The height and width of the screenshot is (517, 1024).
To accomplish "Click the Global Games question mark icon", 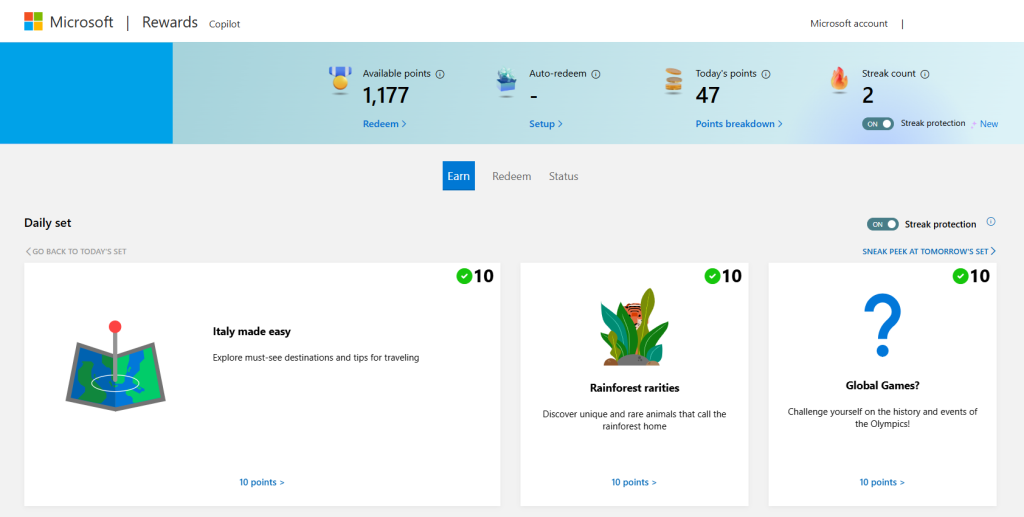I will point(882,325).
